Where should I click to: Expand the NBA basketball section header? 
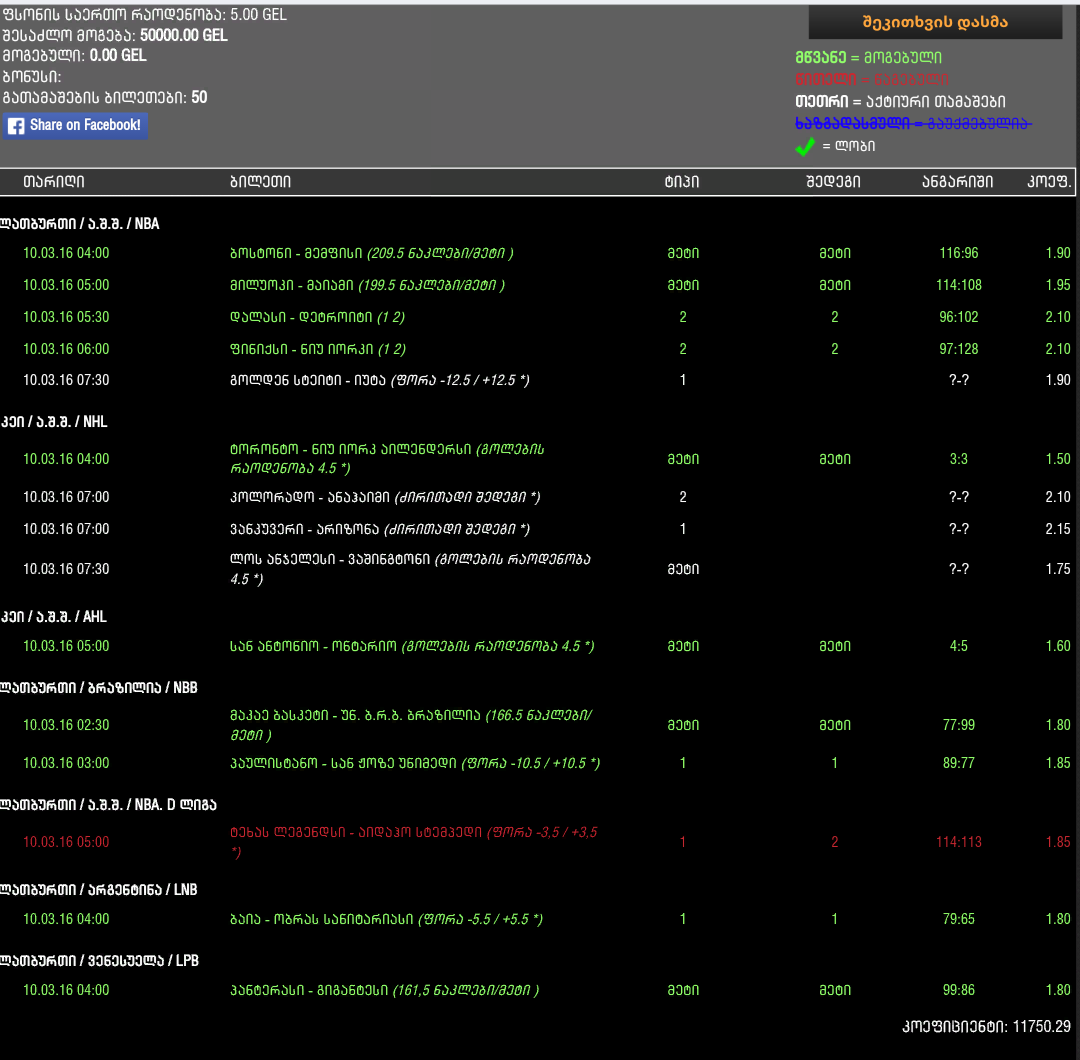(x=80, y=224)
